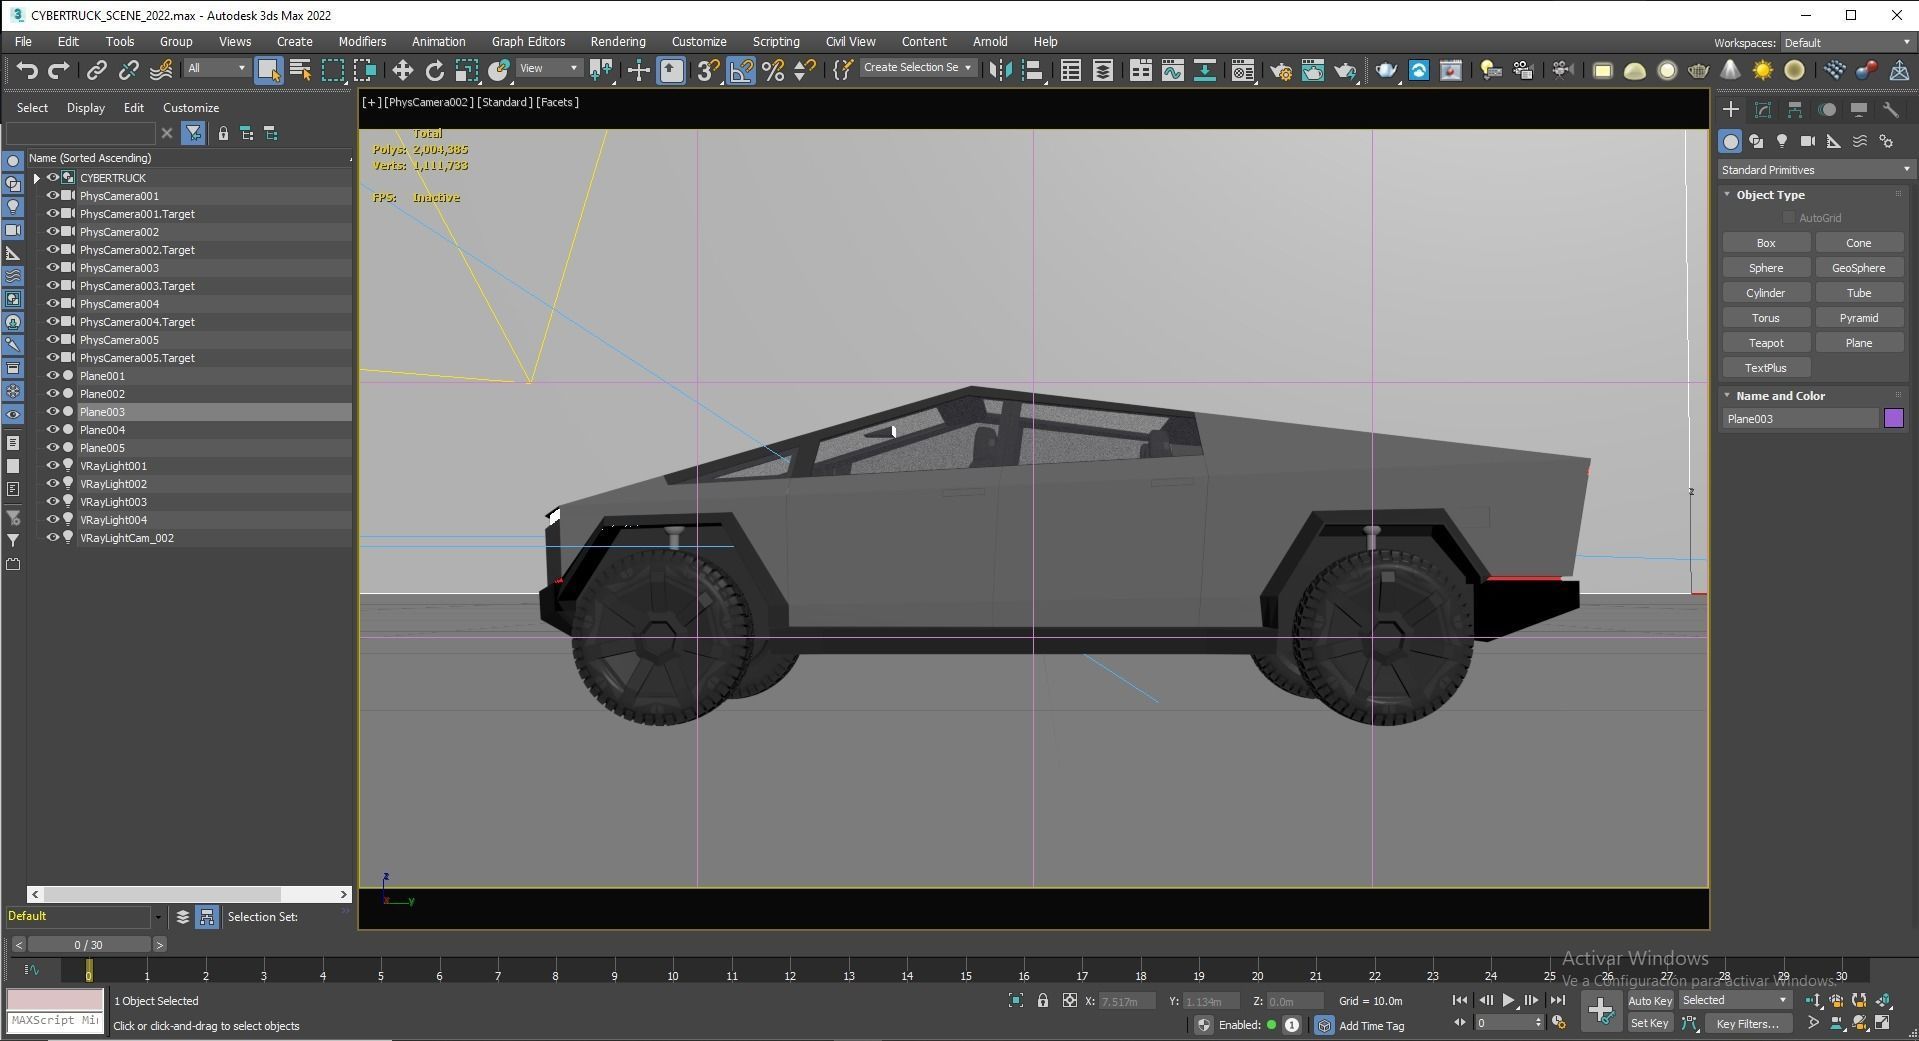Click the Mirror tool icon

coord(1000,70)
